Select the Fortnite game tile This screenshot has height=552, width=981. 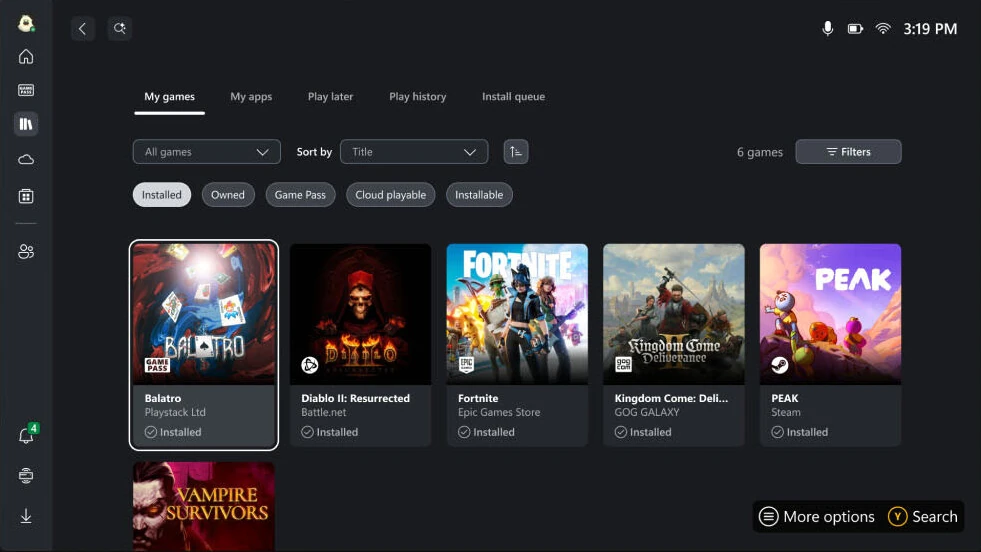click(x=517, y=344)
